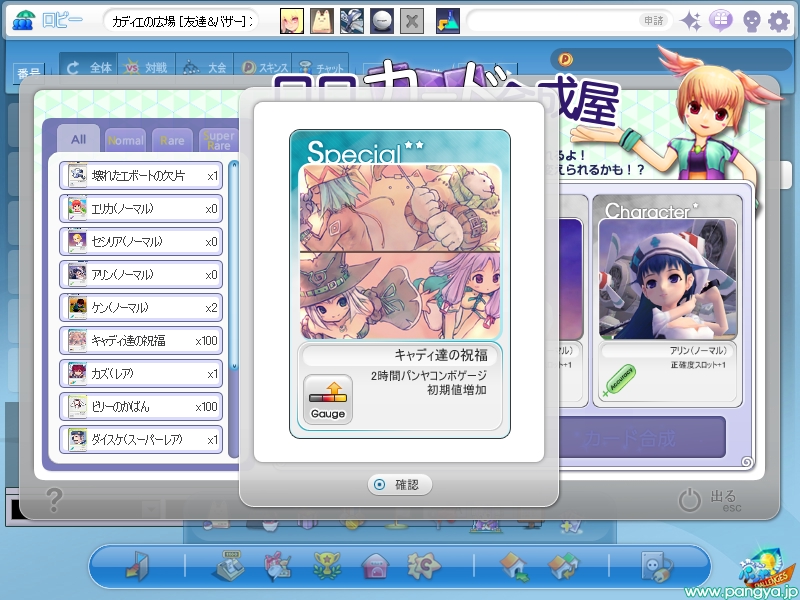The width and height of the screenshot is (800, 600).
Task: Switch to the All card tab
Action: tap(79, 139)
